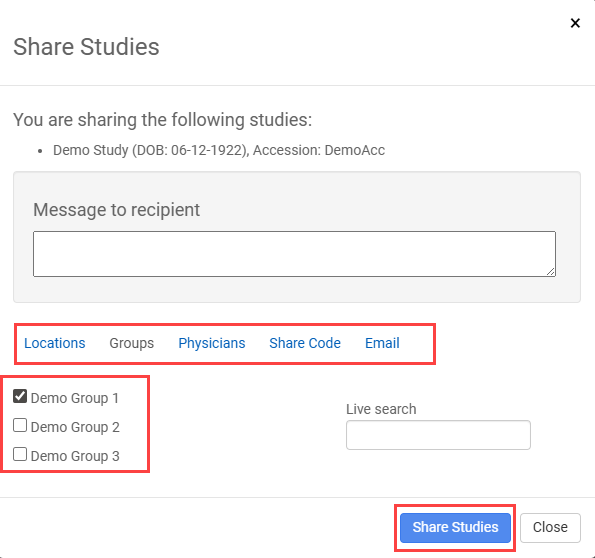Focus the Live search field

[438, 435]
